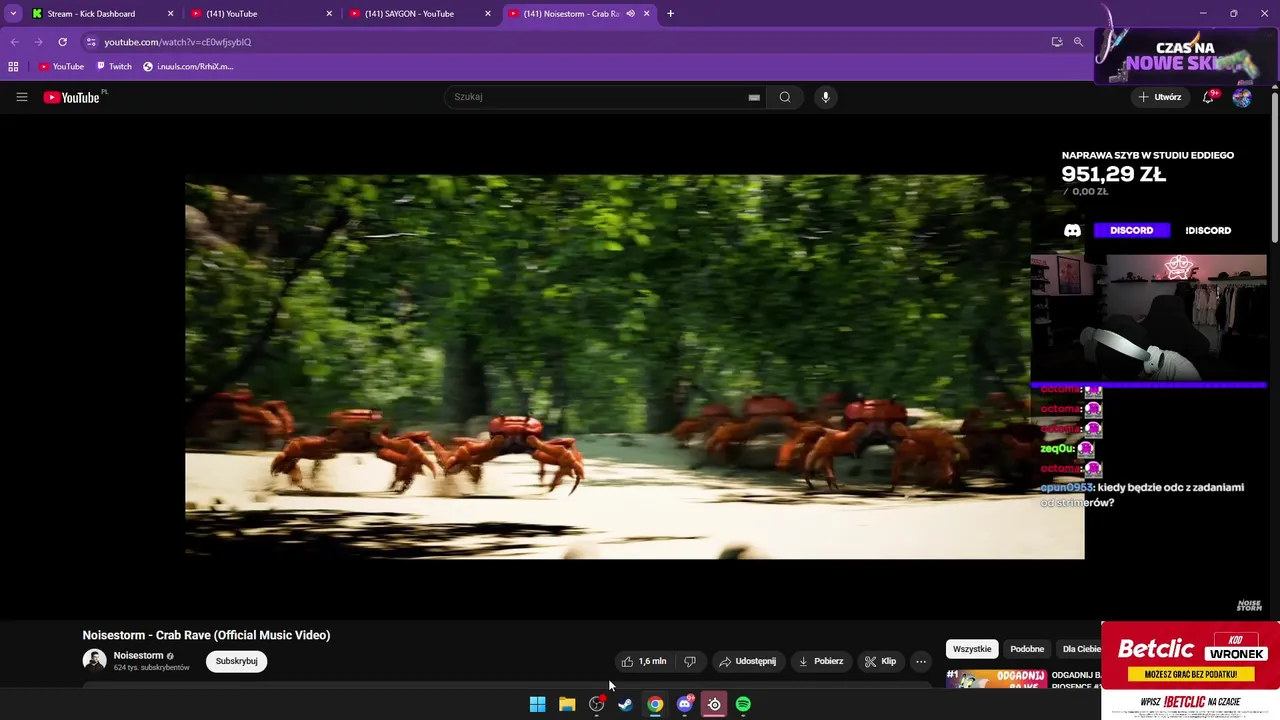This screenshot has width=1280, height=720.
Task: Open the Odgadnij recommended video thumbnail
Action: click(997, 679)
